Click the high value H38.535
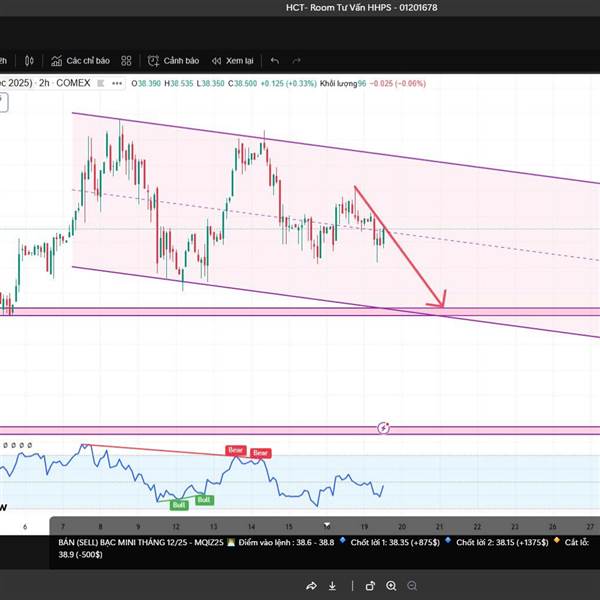This screenshot has height=600, width=600. coord(179,83)
